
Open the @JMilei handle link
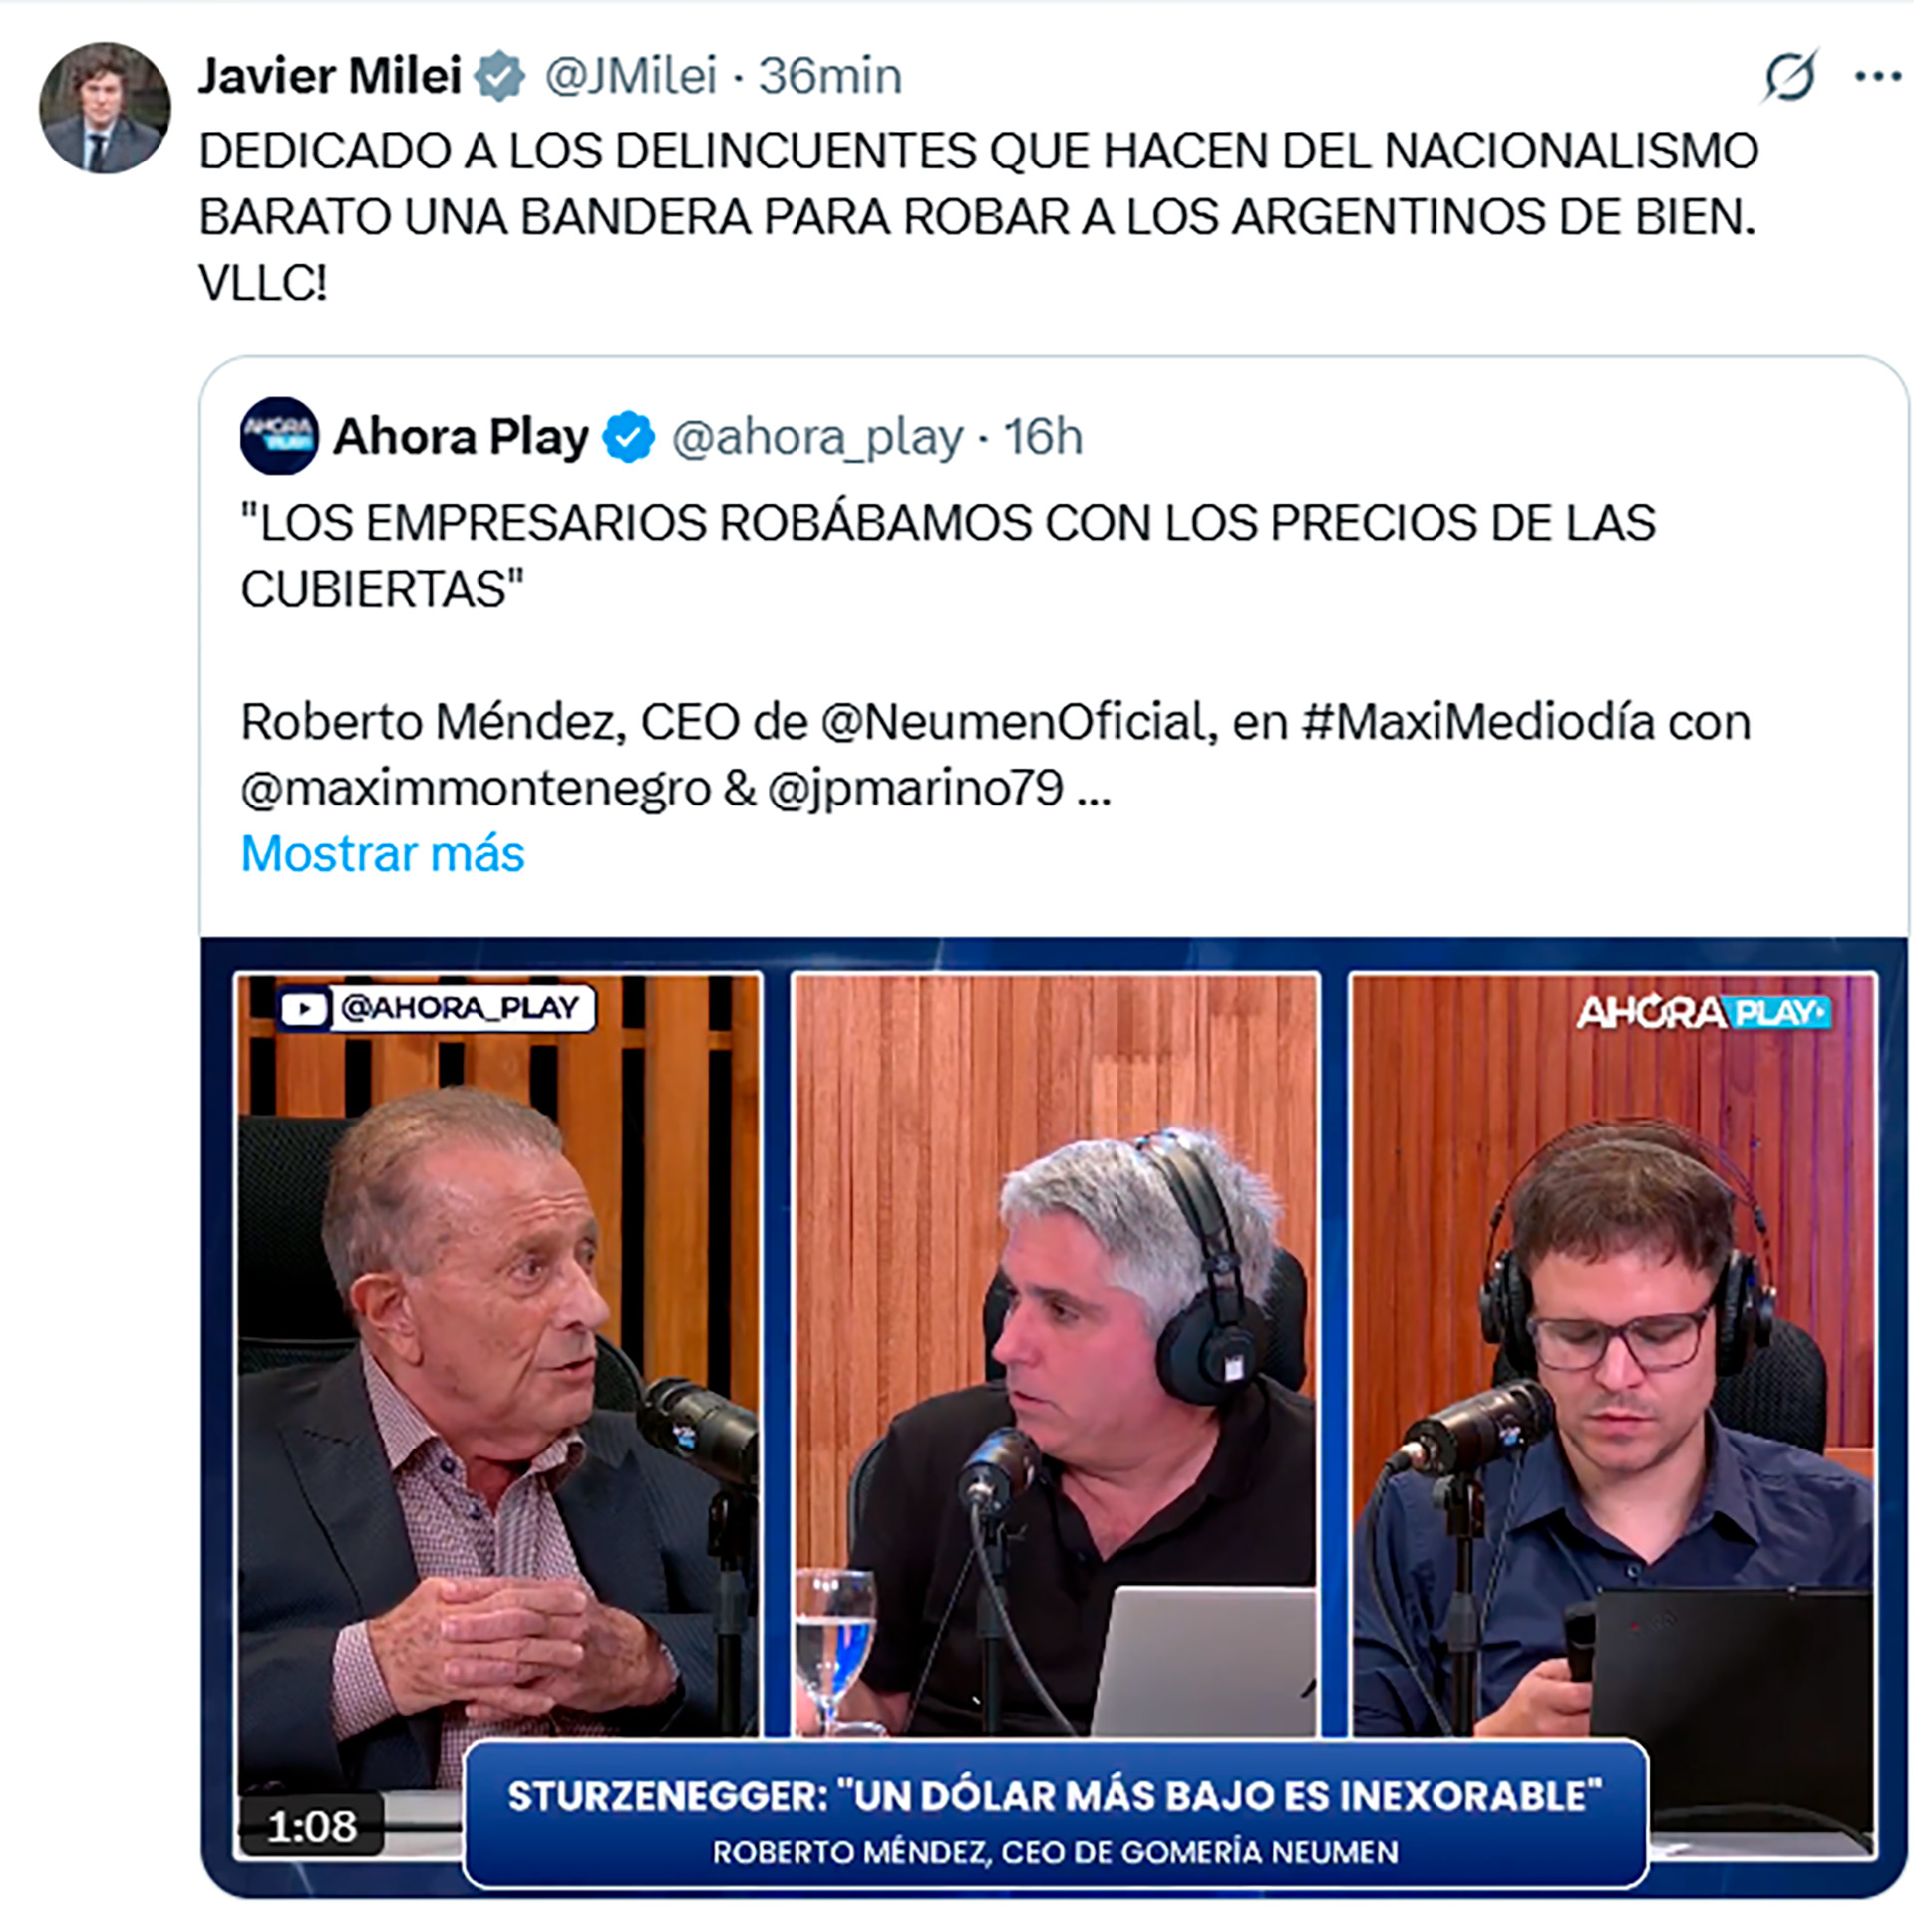coord(631,76)
